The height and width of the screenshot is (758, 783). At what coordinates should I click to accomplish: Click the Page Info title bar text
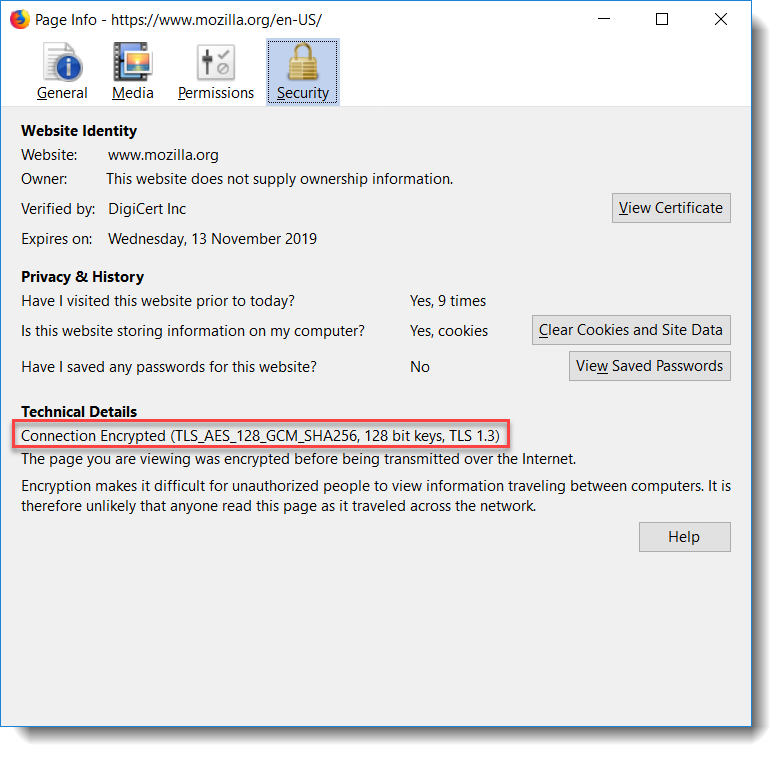click(x=178, y=20)
